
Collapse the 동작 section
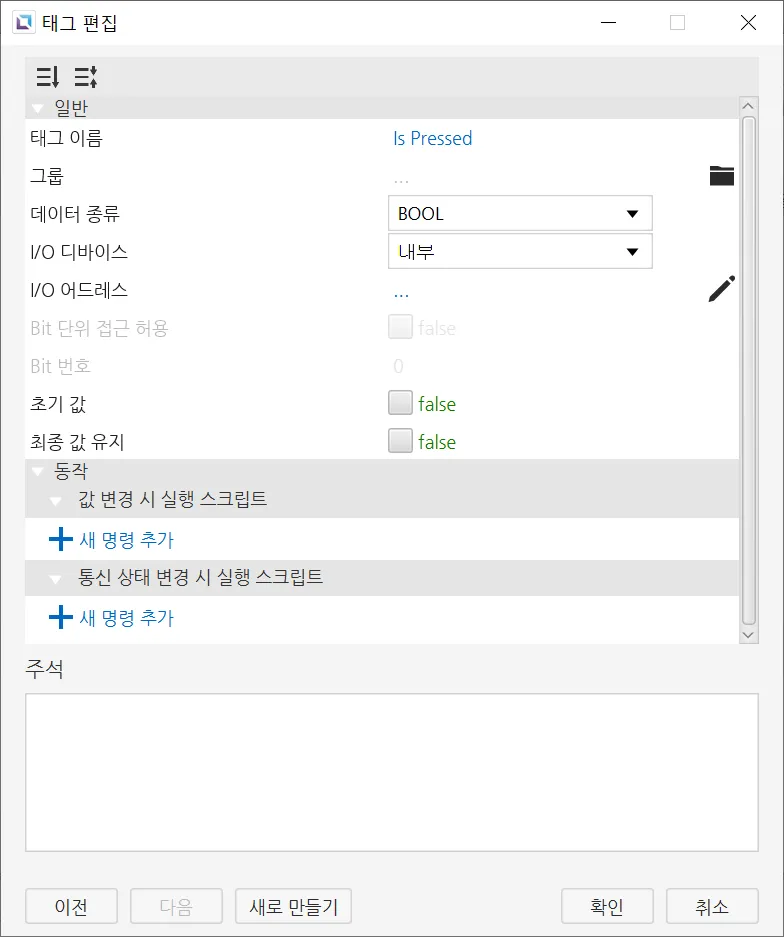tap(38, 470)
